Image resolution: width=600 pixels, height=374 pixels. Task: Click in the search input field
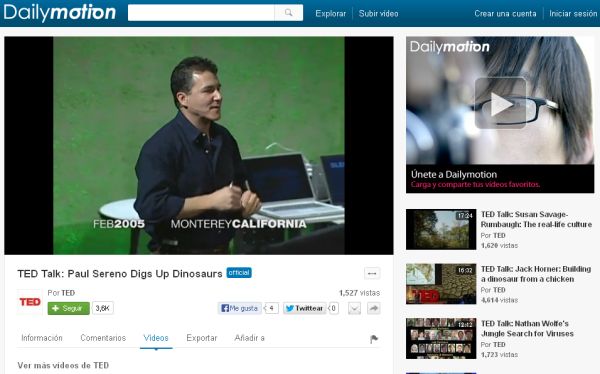click(x=201, y=13)
